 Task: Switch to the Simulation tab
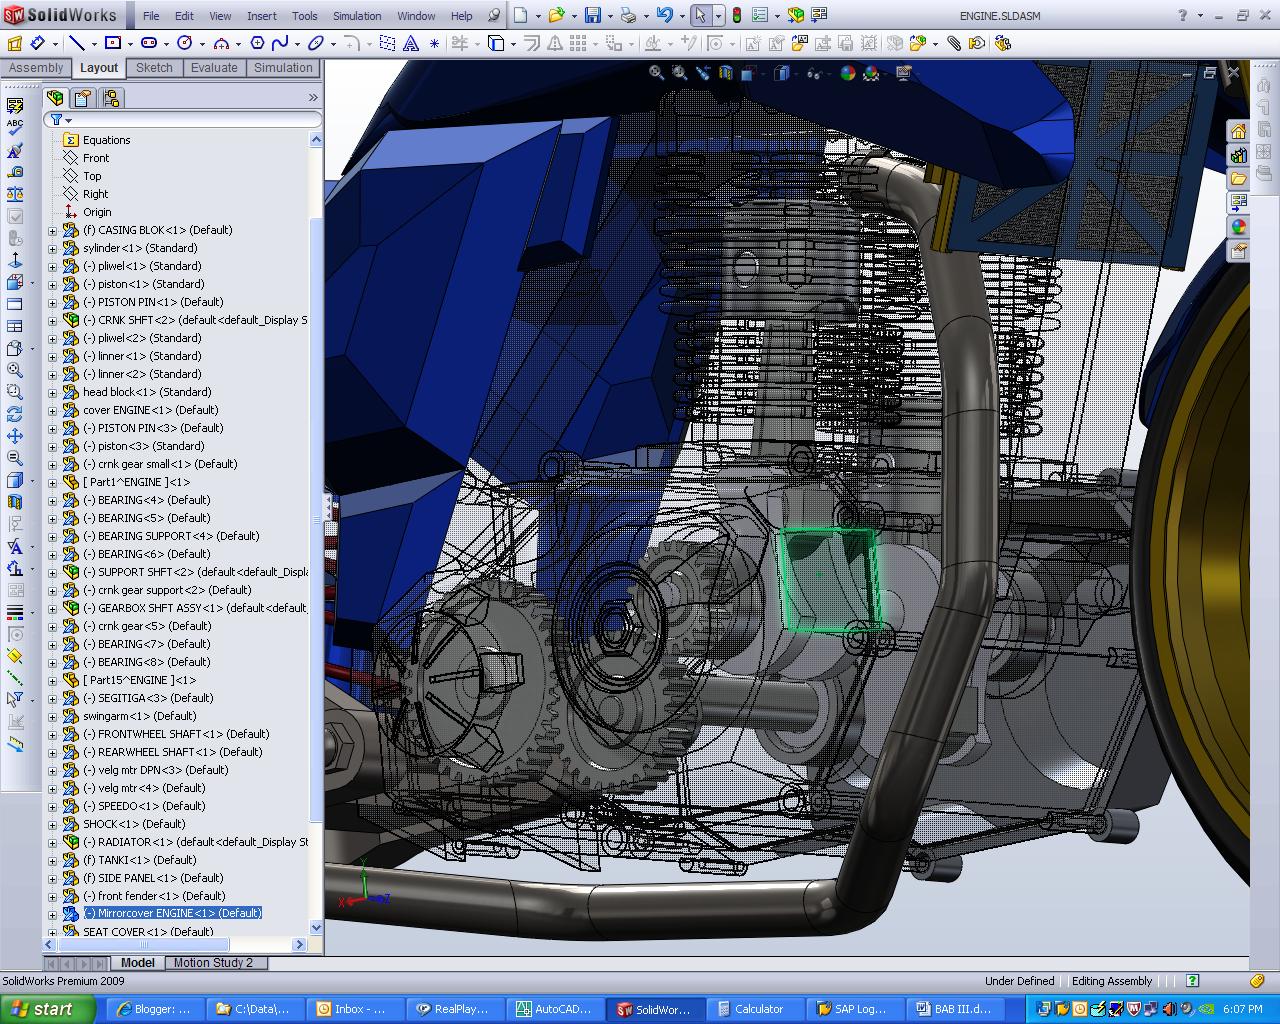point(283,68)
